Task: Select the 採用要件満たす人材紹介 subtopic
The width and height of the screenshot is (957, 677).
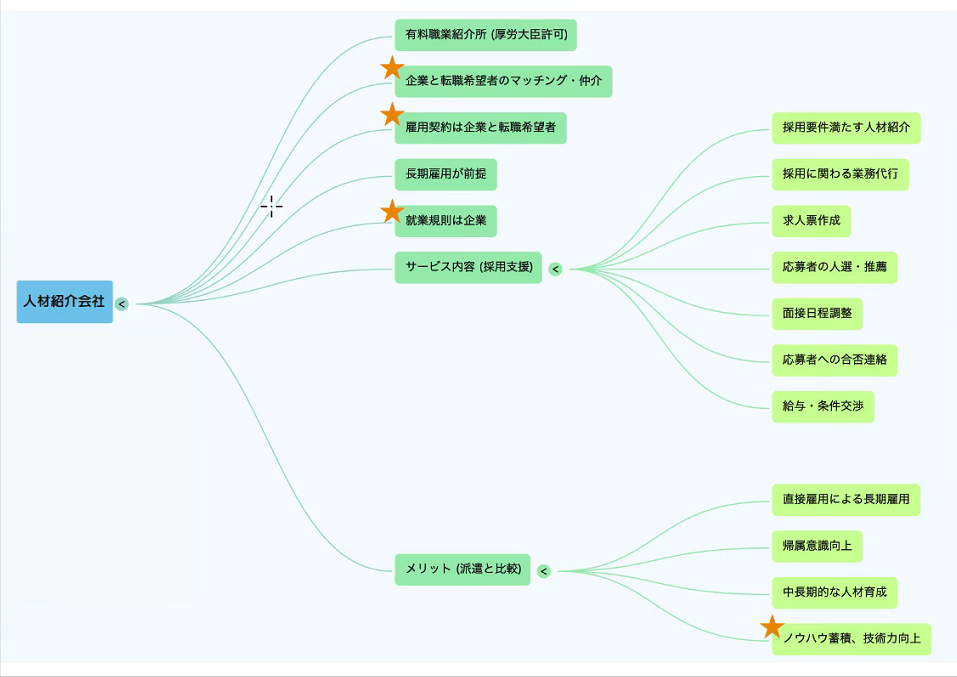Action: 845,128
